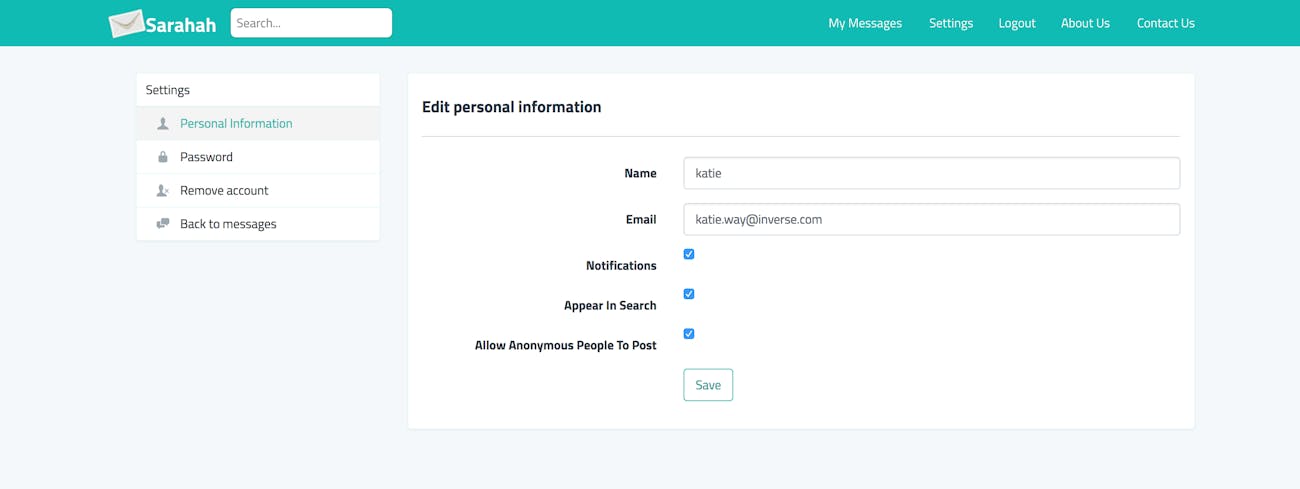Open Settings in the top navigation bar
The width and height of the screenshot is (1300, 489).
coord(951,23)
